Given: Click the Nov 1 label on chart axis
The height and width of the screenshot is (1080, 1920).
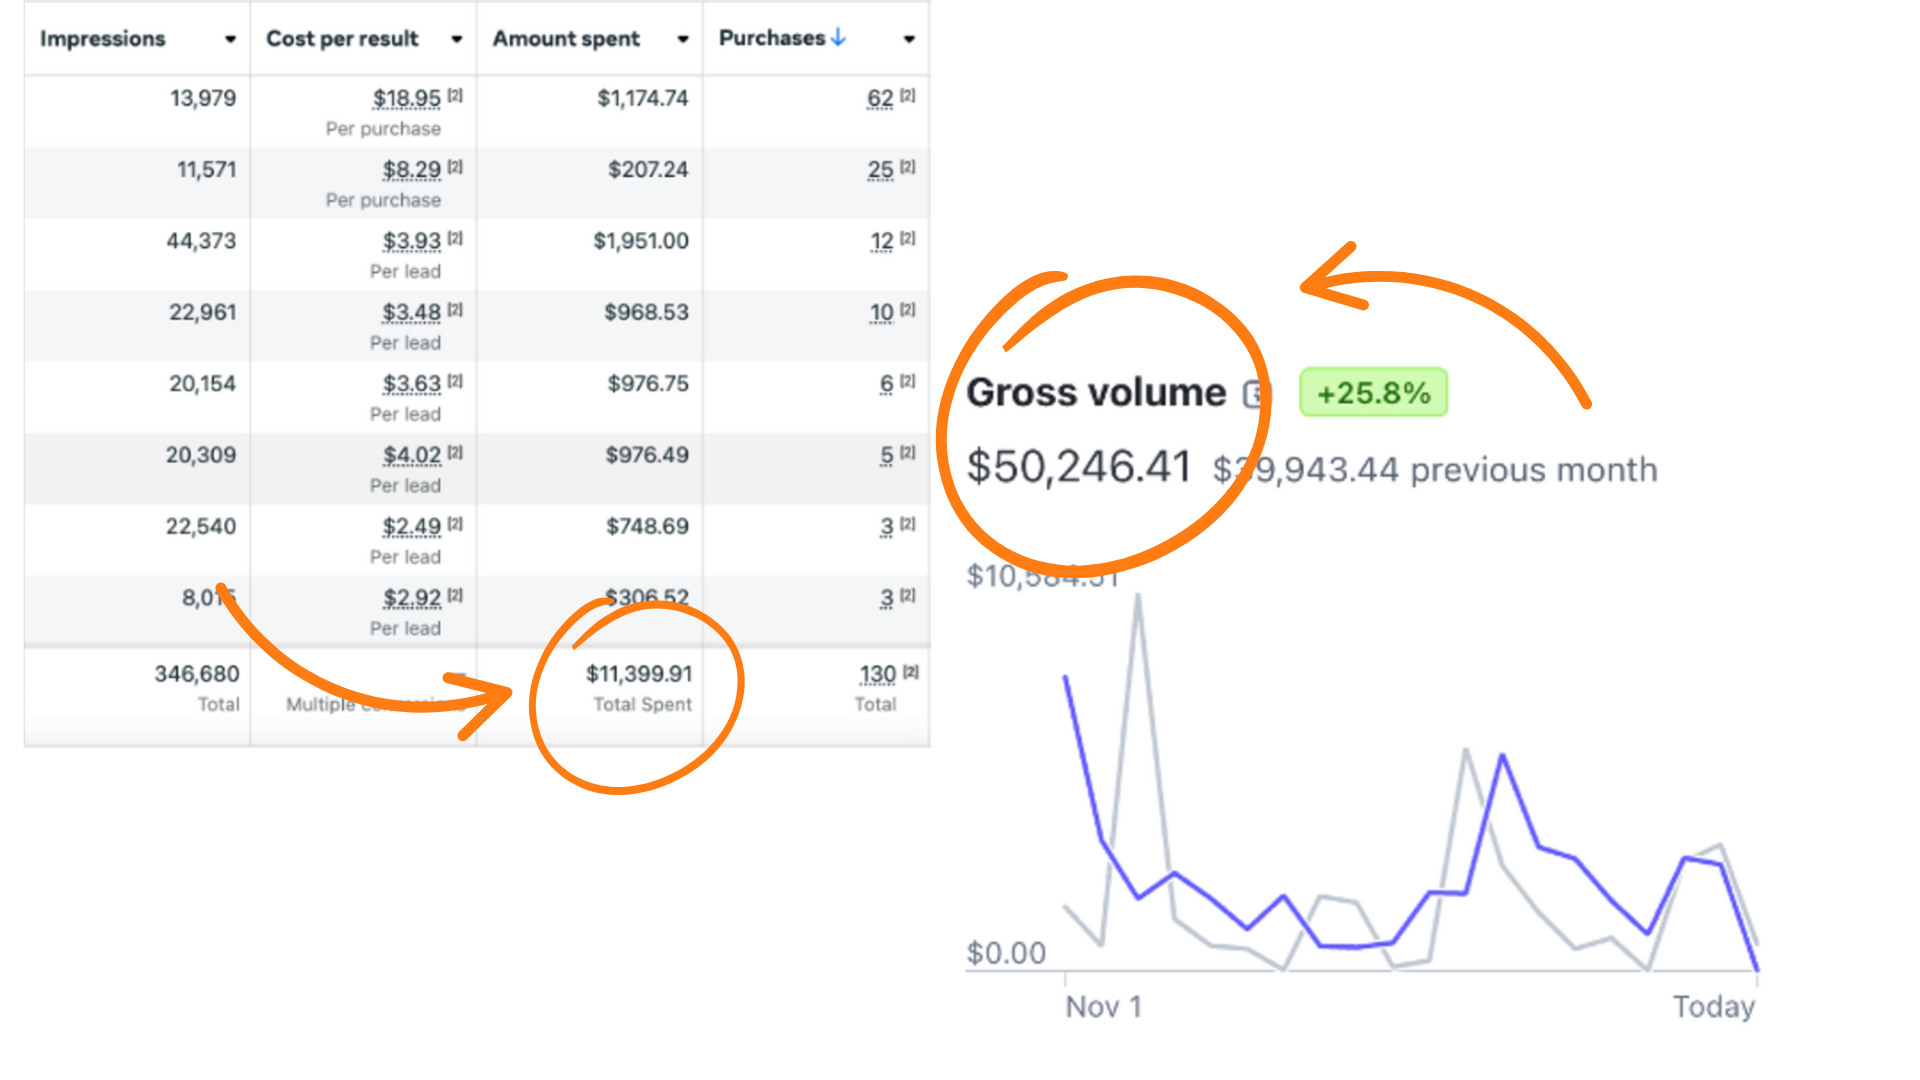Looking at the screenshot, I should pyautogui.click(x=1103, y=1006).
